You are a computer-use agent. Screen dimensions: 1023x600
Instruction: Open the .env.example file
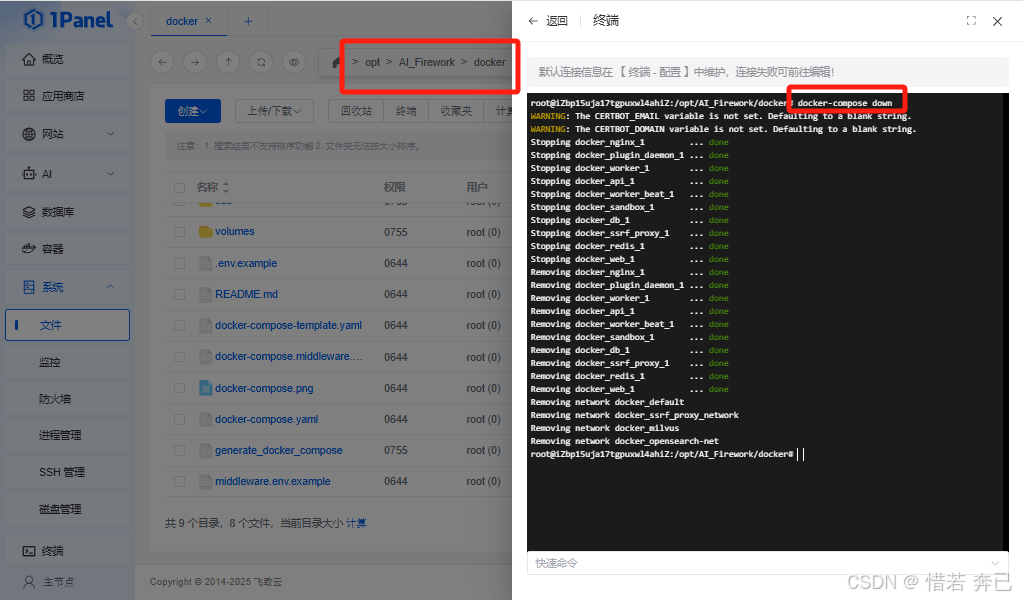[x=246, y=263]
